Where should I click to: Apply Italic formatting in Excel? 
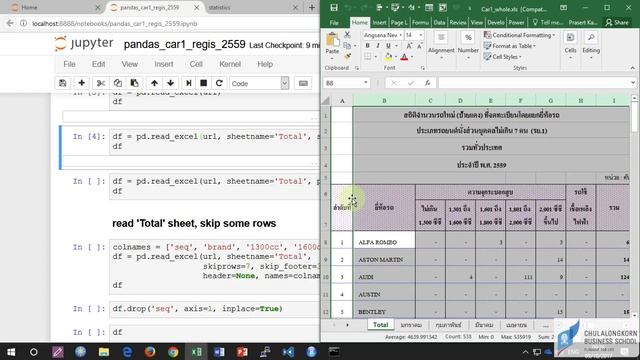378,46
